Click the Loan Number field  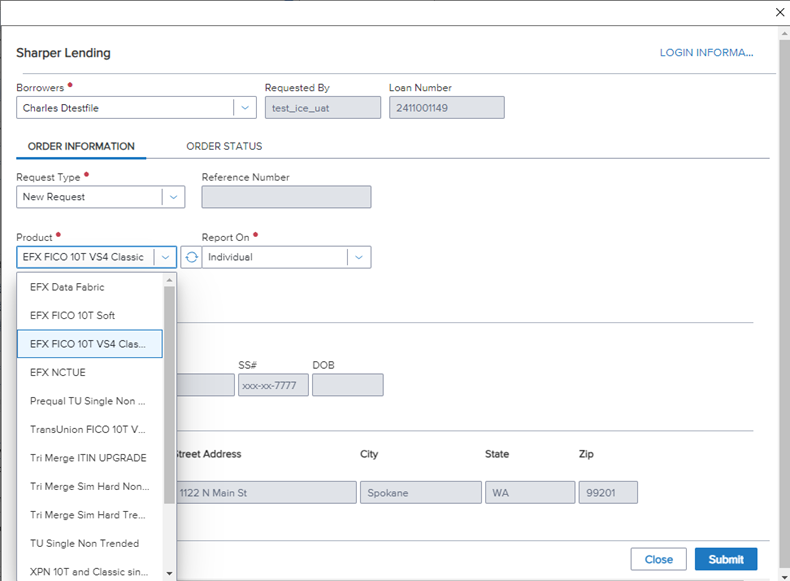click(x=446, y=108)
